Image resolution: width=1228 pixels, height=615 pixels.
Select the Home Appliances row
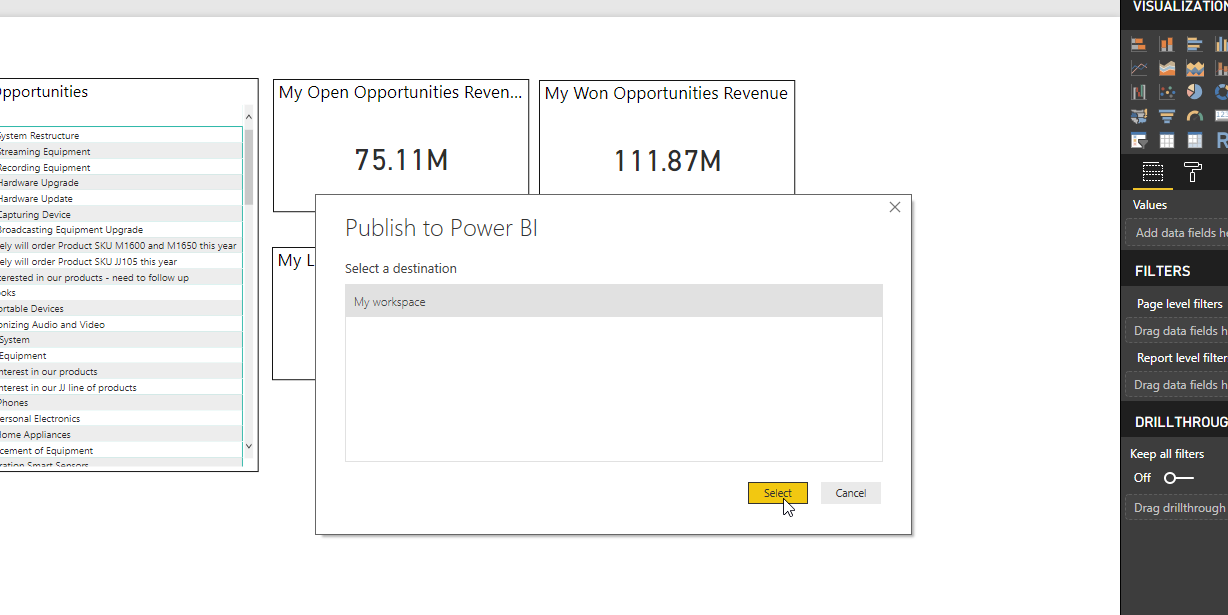click(x=121, y=434)
